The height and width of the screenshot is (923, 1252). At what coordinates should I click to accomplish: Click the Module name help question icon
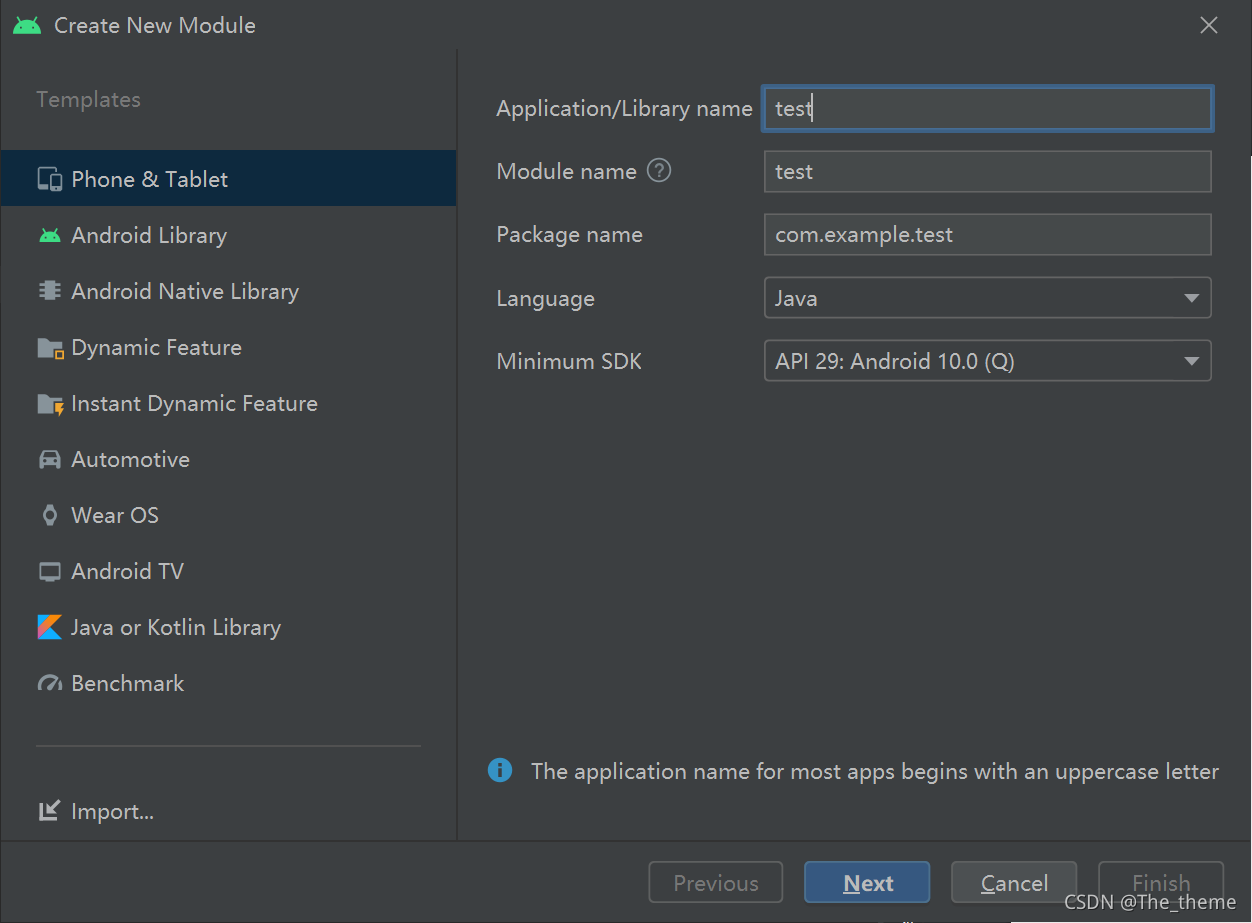click(659, 171)
